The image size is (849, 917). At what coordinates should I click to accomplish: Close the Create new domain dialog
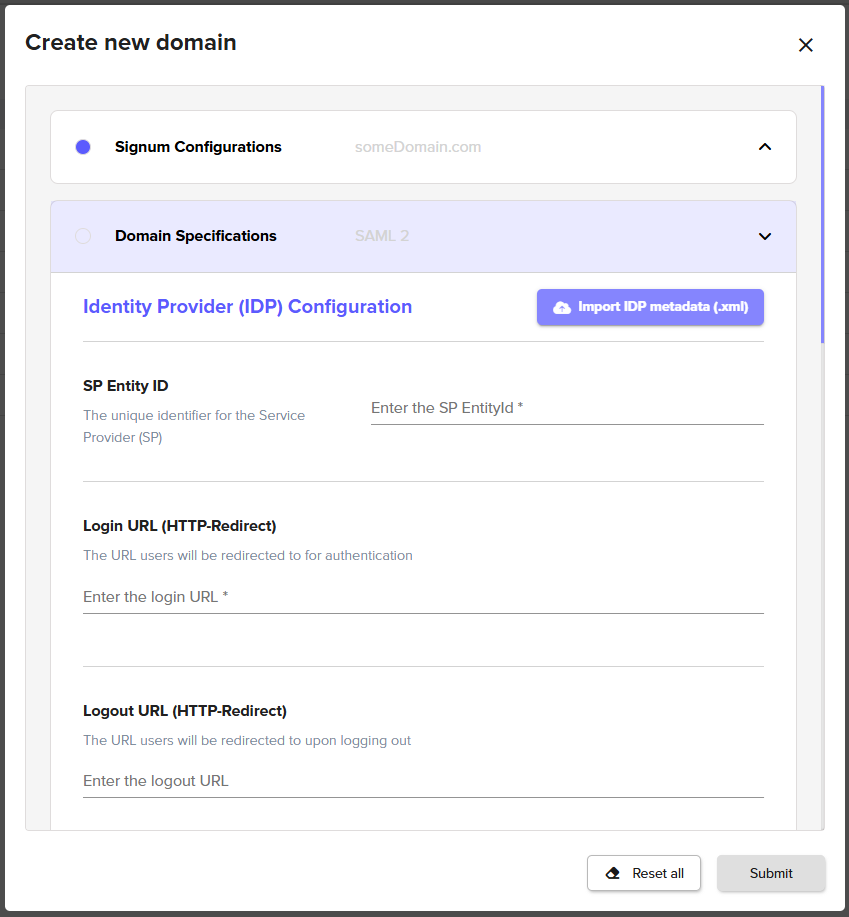tap(806, 45)
